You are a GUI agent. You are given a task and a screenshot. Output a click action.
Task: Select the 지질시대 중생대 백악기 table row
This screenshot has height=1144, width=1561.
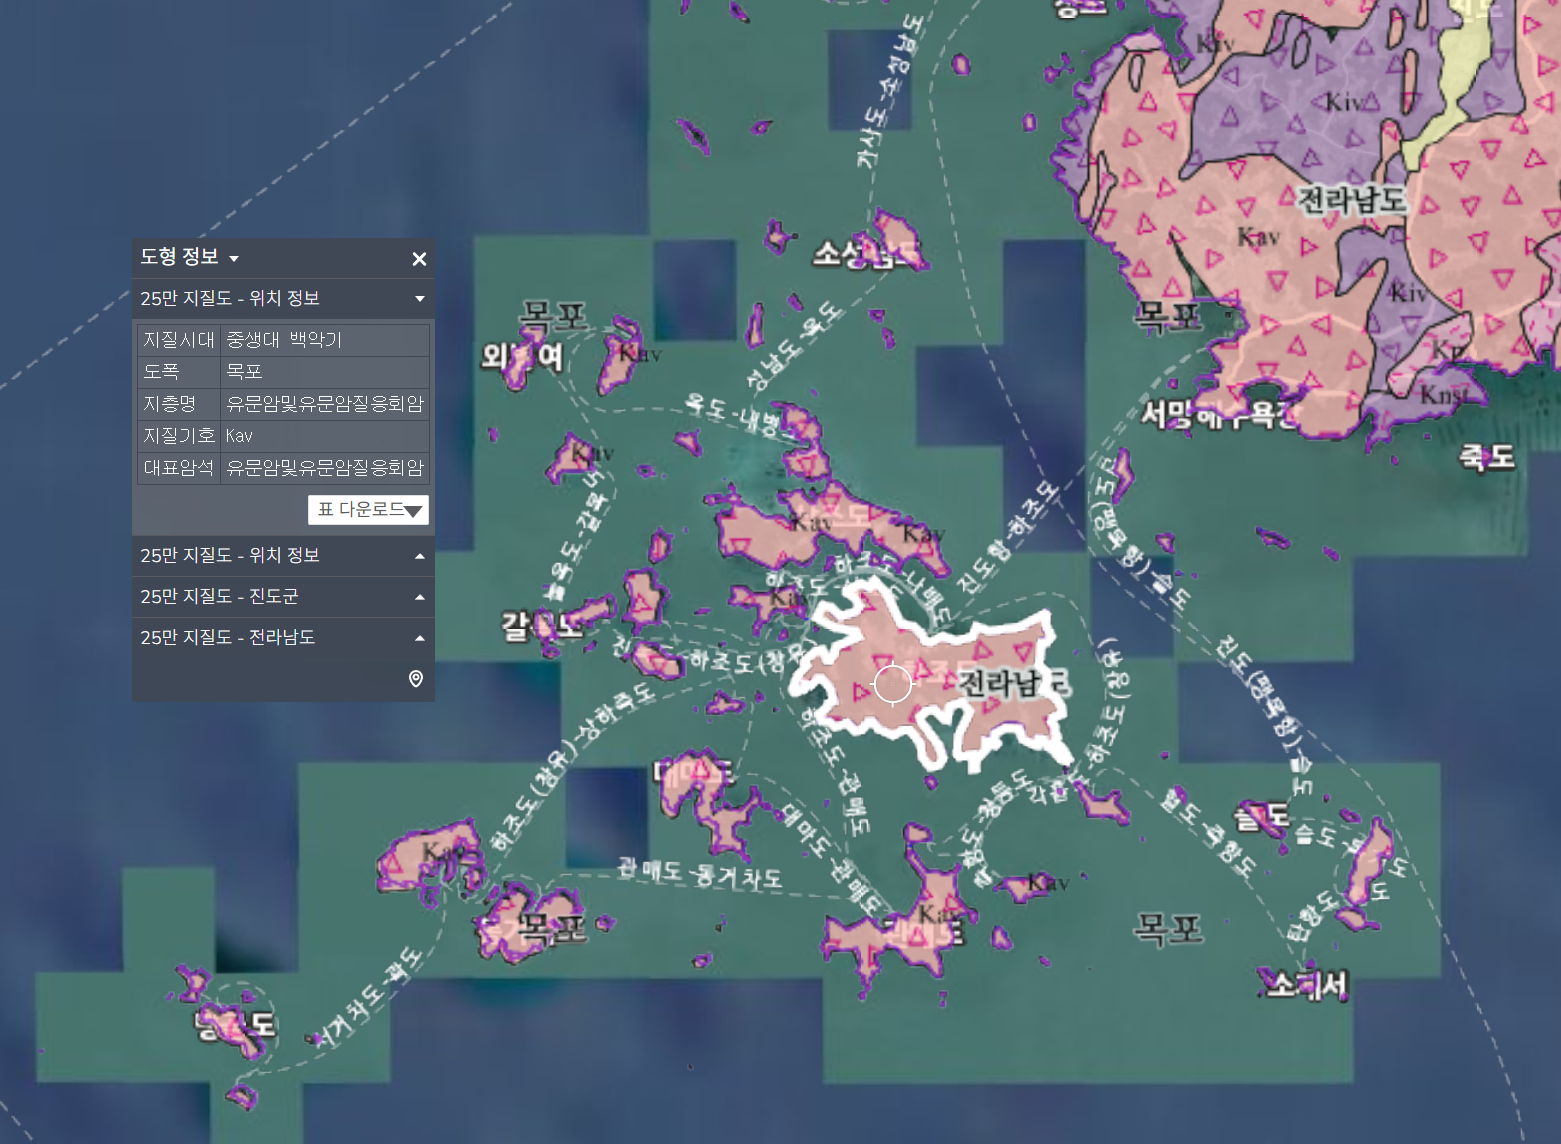pos(283,340)
